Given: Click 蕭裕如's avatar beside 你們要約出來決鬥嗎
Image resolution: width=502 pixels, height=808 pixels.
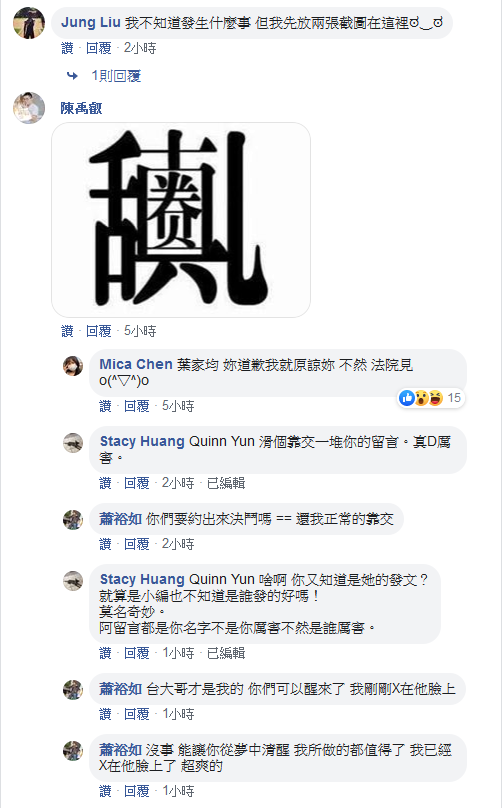Looking at the screenshot, I should (x=73, y=519).
